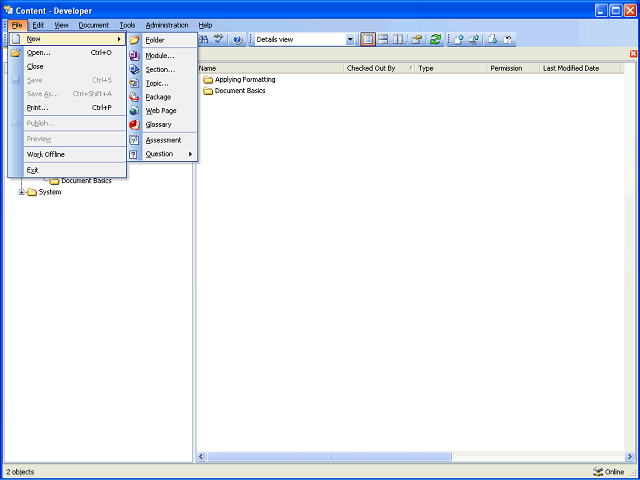Image resolution: width=640 pixels, height=480 pixels.
Task: Click the horizontal scrollbar right arrow
Action: point(629,456)
